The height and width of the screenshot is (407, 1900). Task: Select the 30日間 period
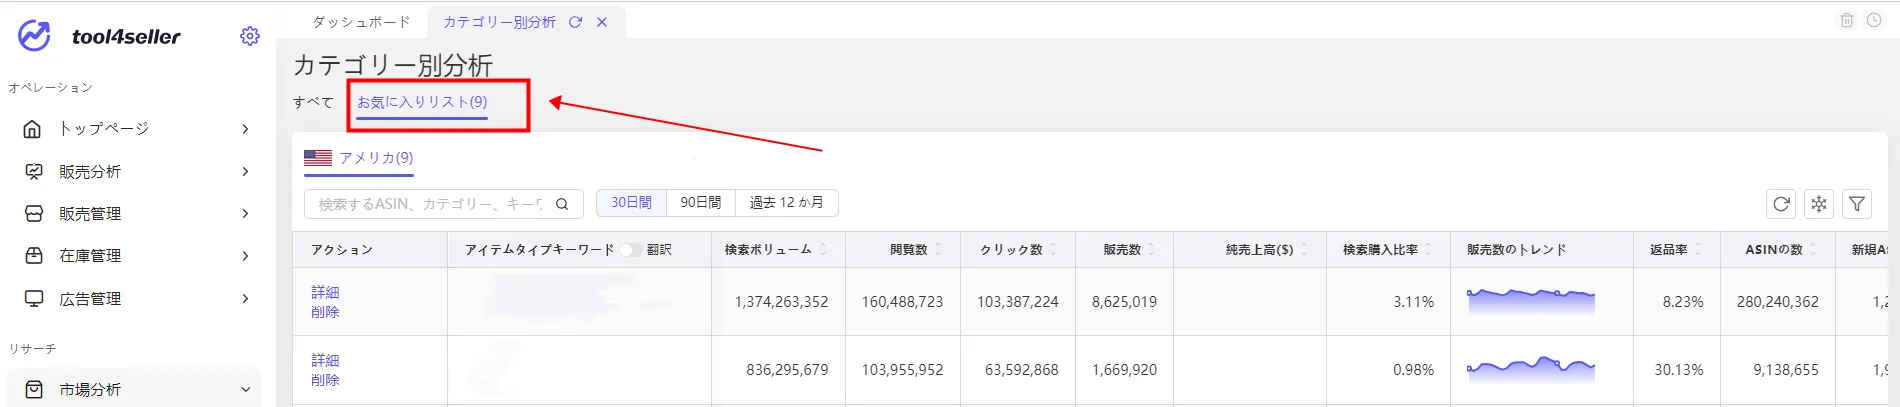(x=631, y=203)
